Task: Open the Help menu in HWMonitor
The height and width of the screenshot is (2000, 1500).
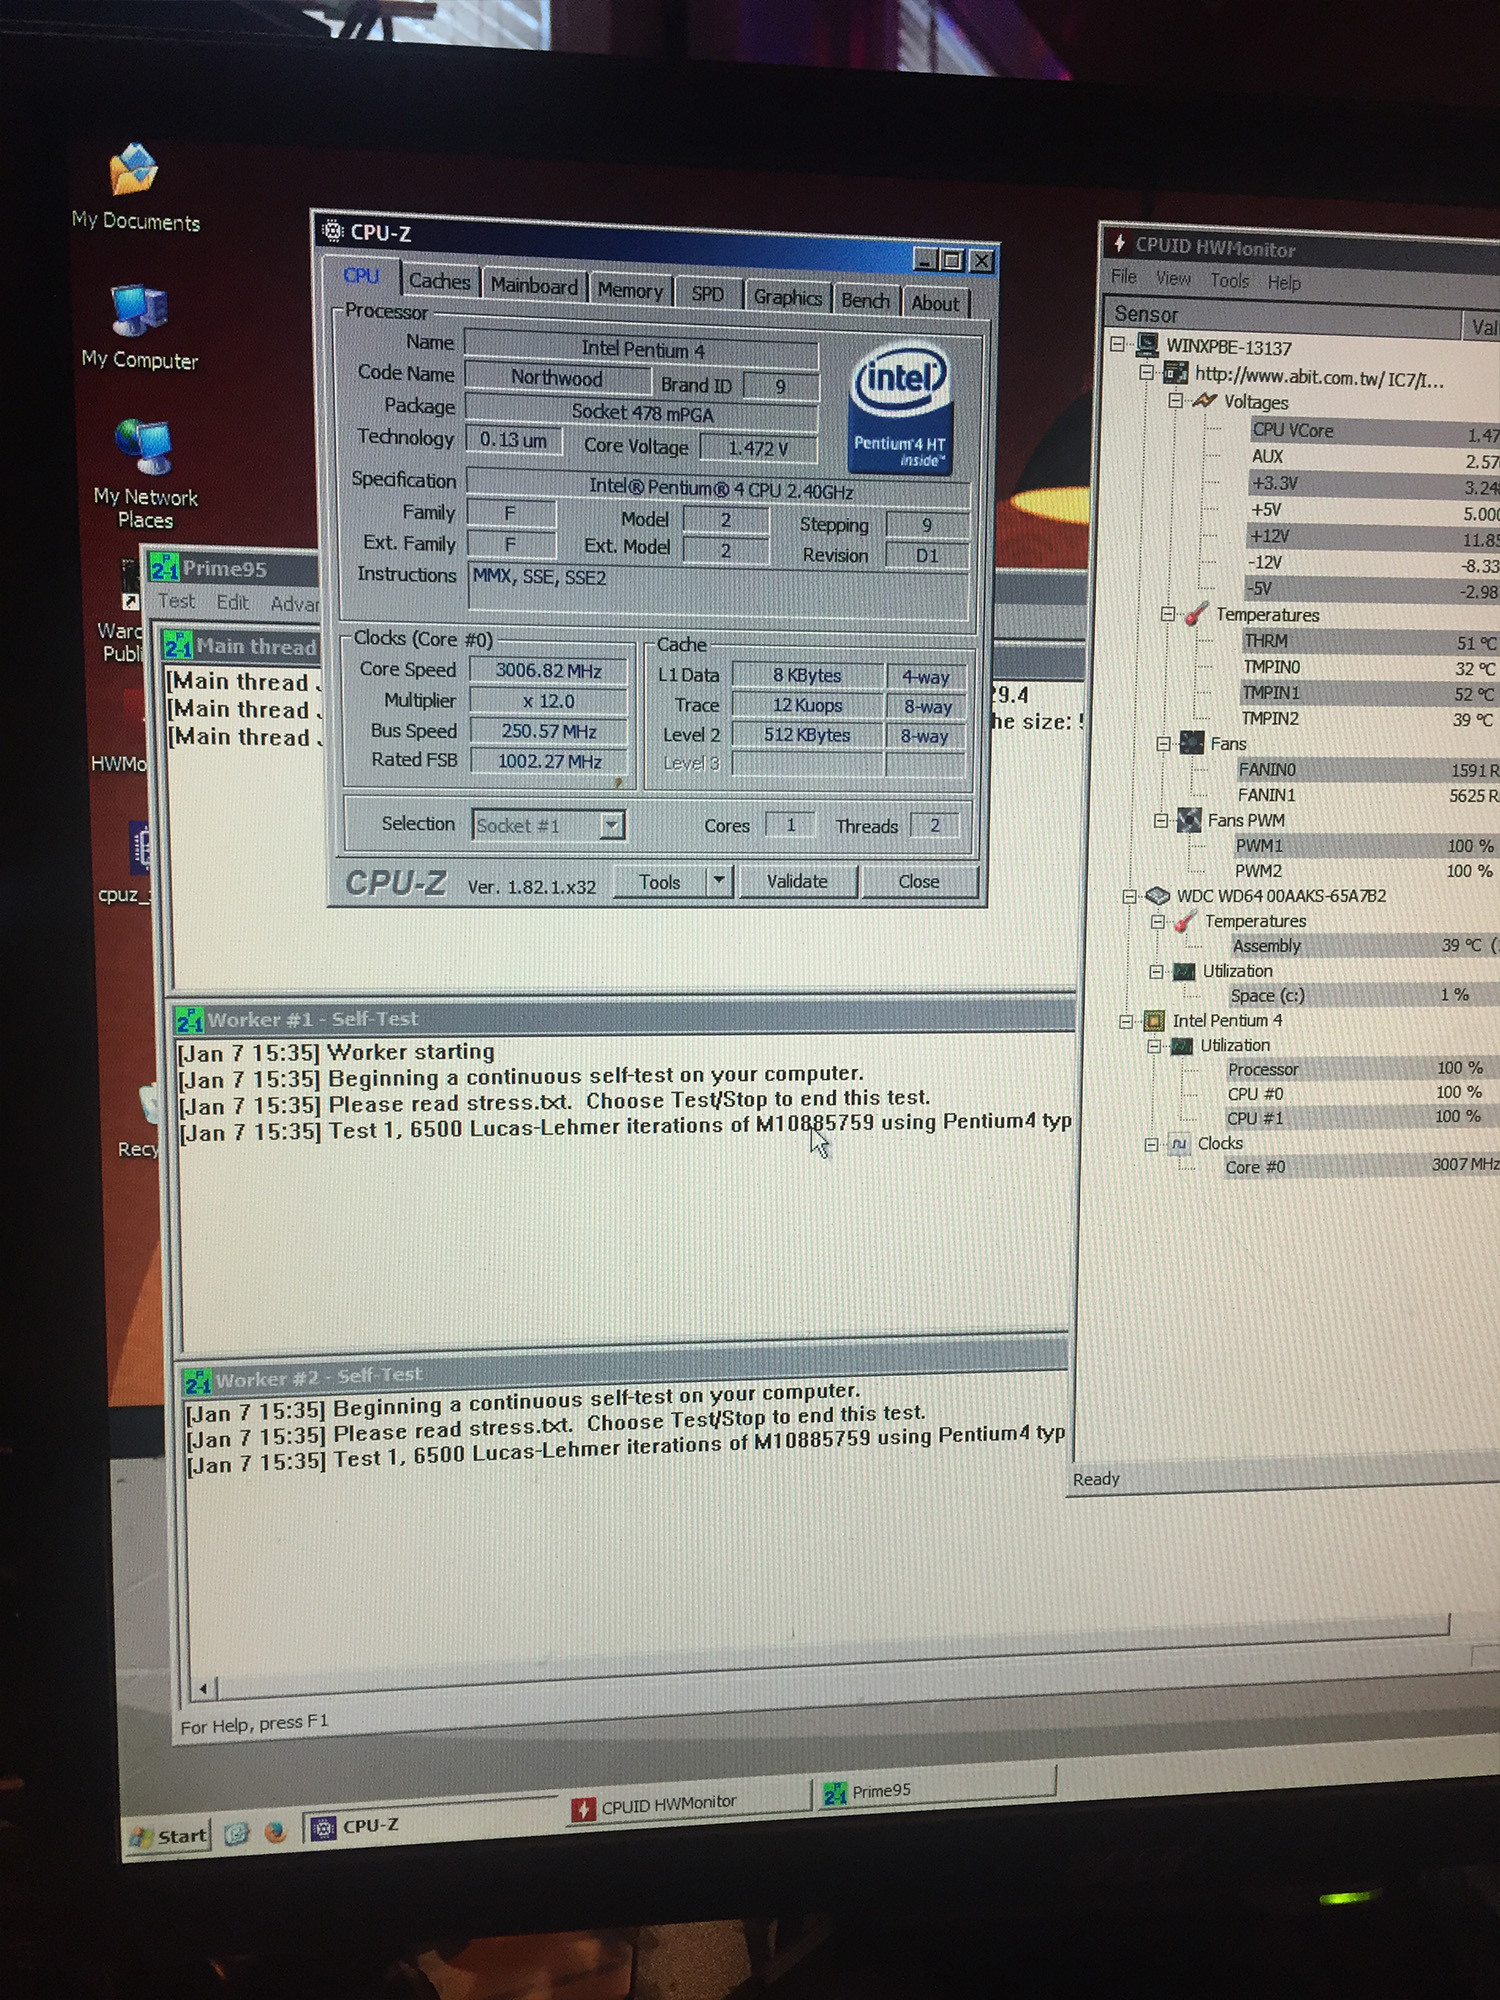Action: pos(1284,283)
